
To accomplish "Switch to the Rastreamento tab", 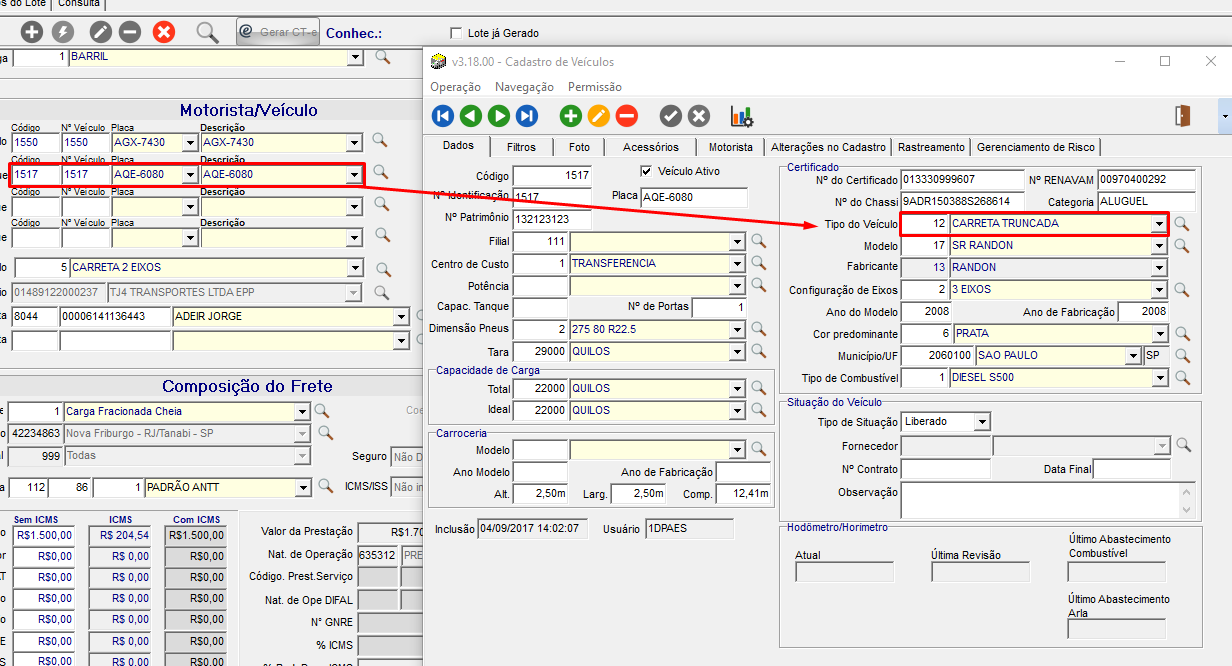I will 931,147.
